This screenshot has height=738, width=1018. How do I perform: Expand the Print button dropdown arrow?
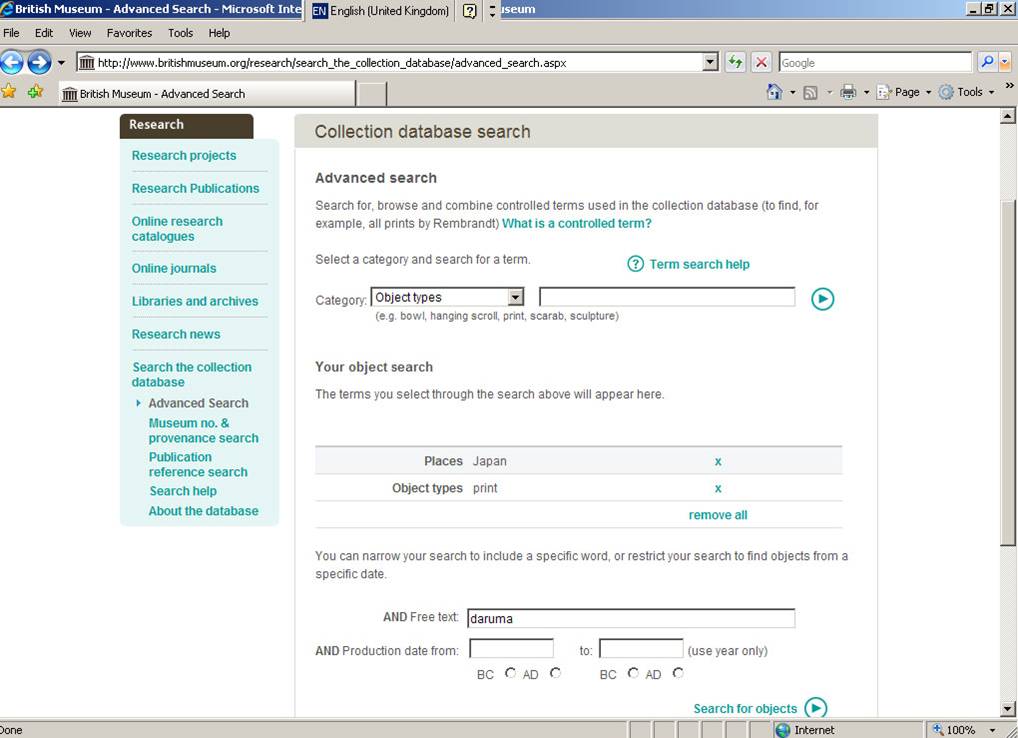pos(866,93)
